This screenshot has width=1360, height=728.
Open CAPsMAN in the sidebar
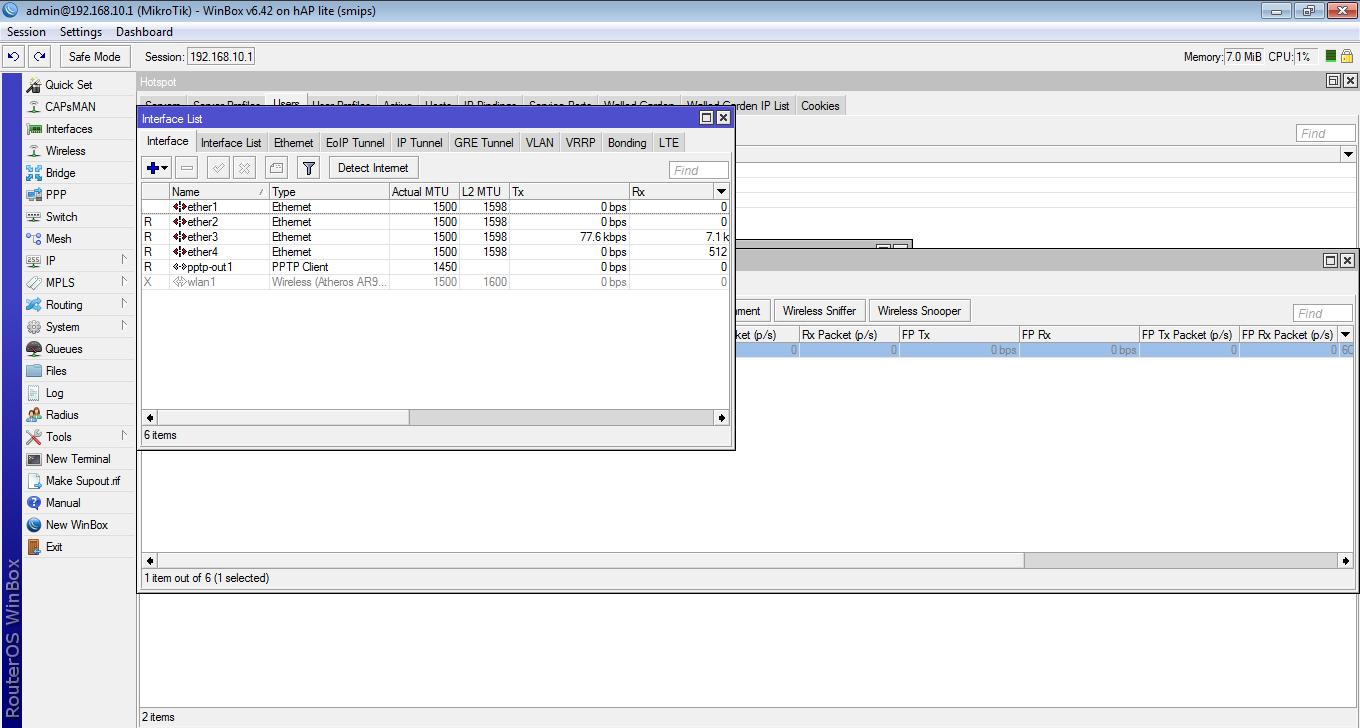click(70, 107)
